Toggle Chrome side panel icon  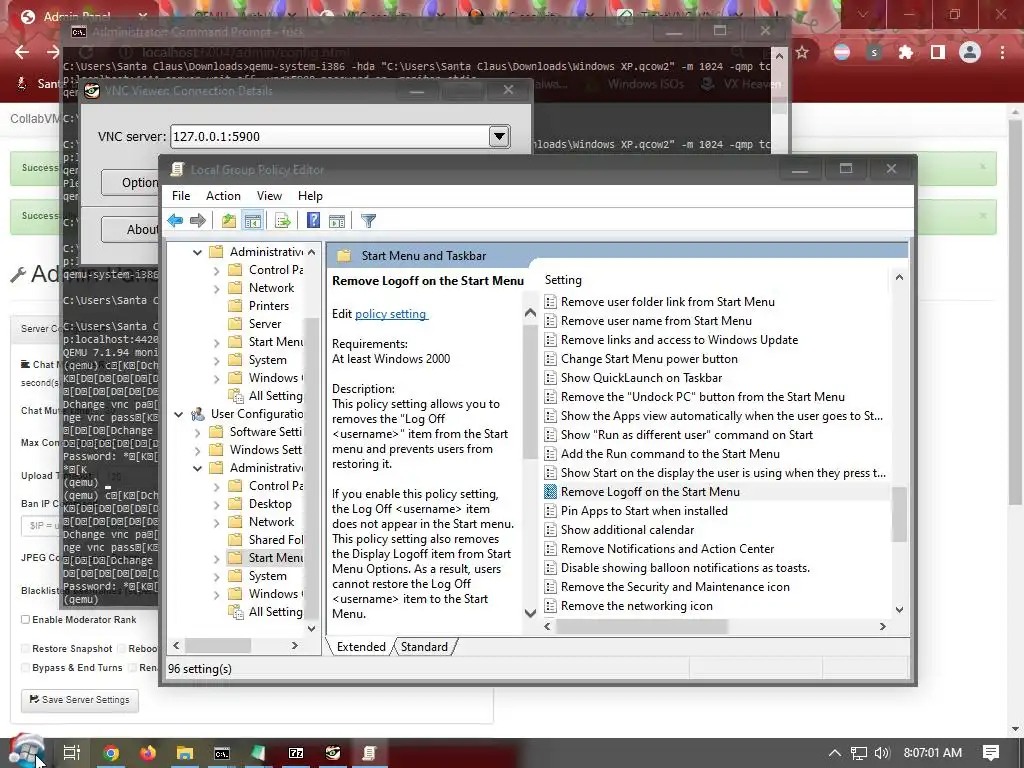point(938,52)
